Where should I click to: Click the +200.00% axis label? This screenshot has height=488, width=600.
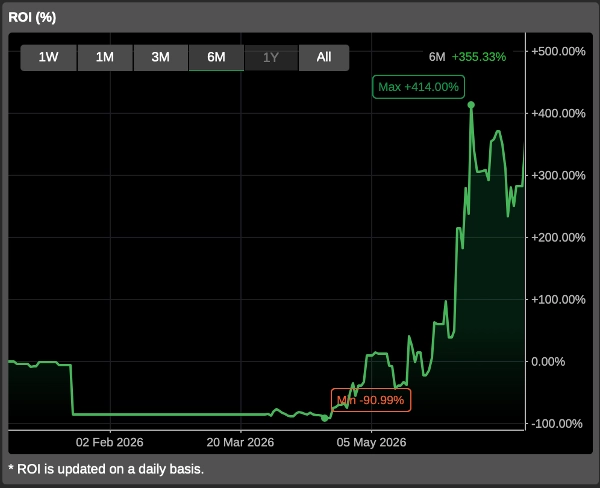click(558, 237)
